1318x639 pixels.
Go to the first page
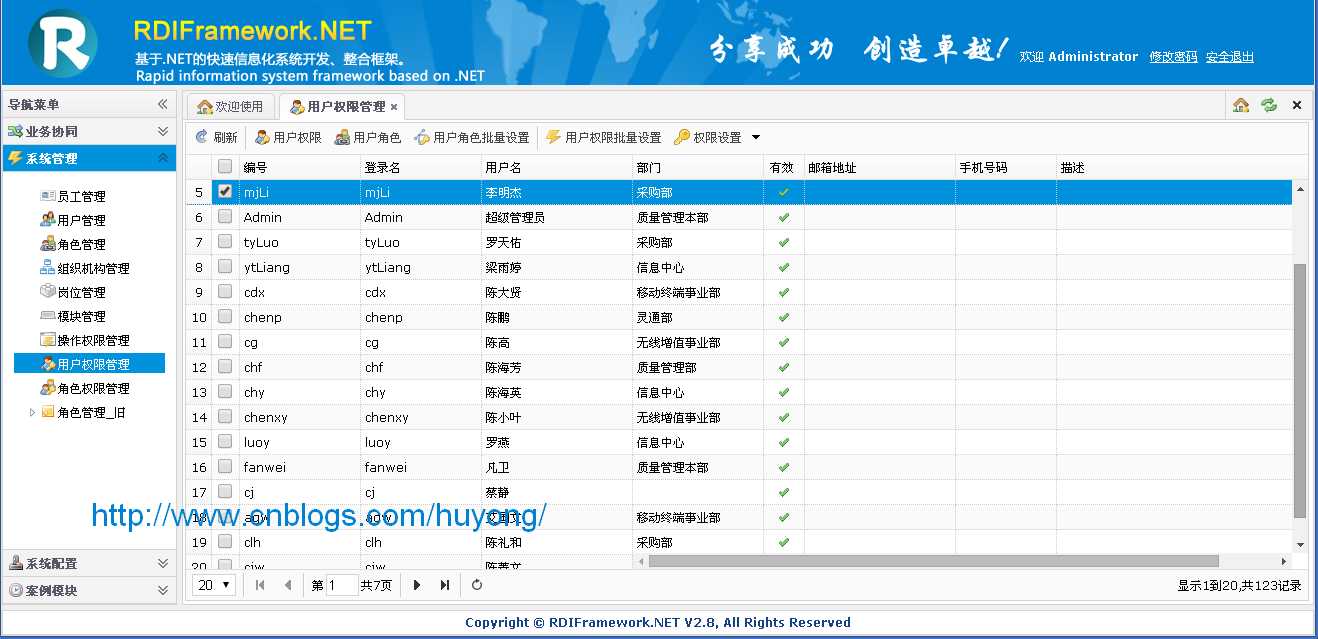(260, 585)
